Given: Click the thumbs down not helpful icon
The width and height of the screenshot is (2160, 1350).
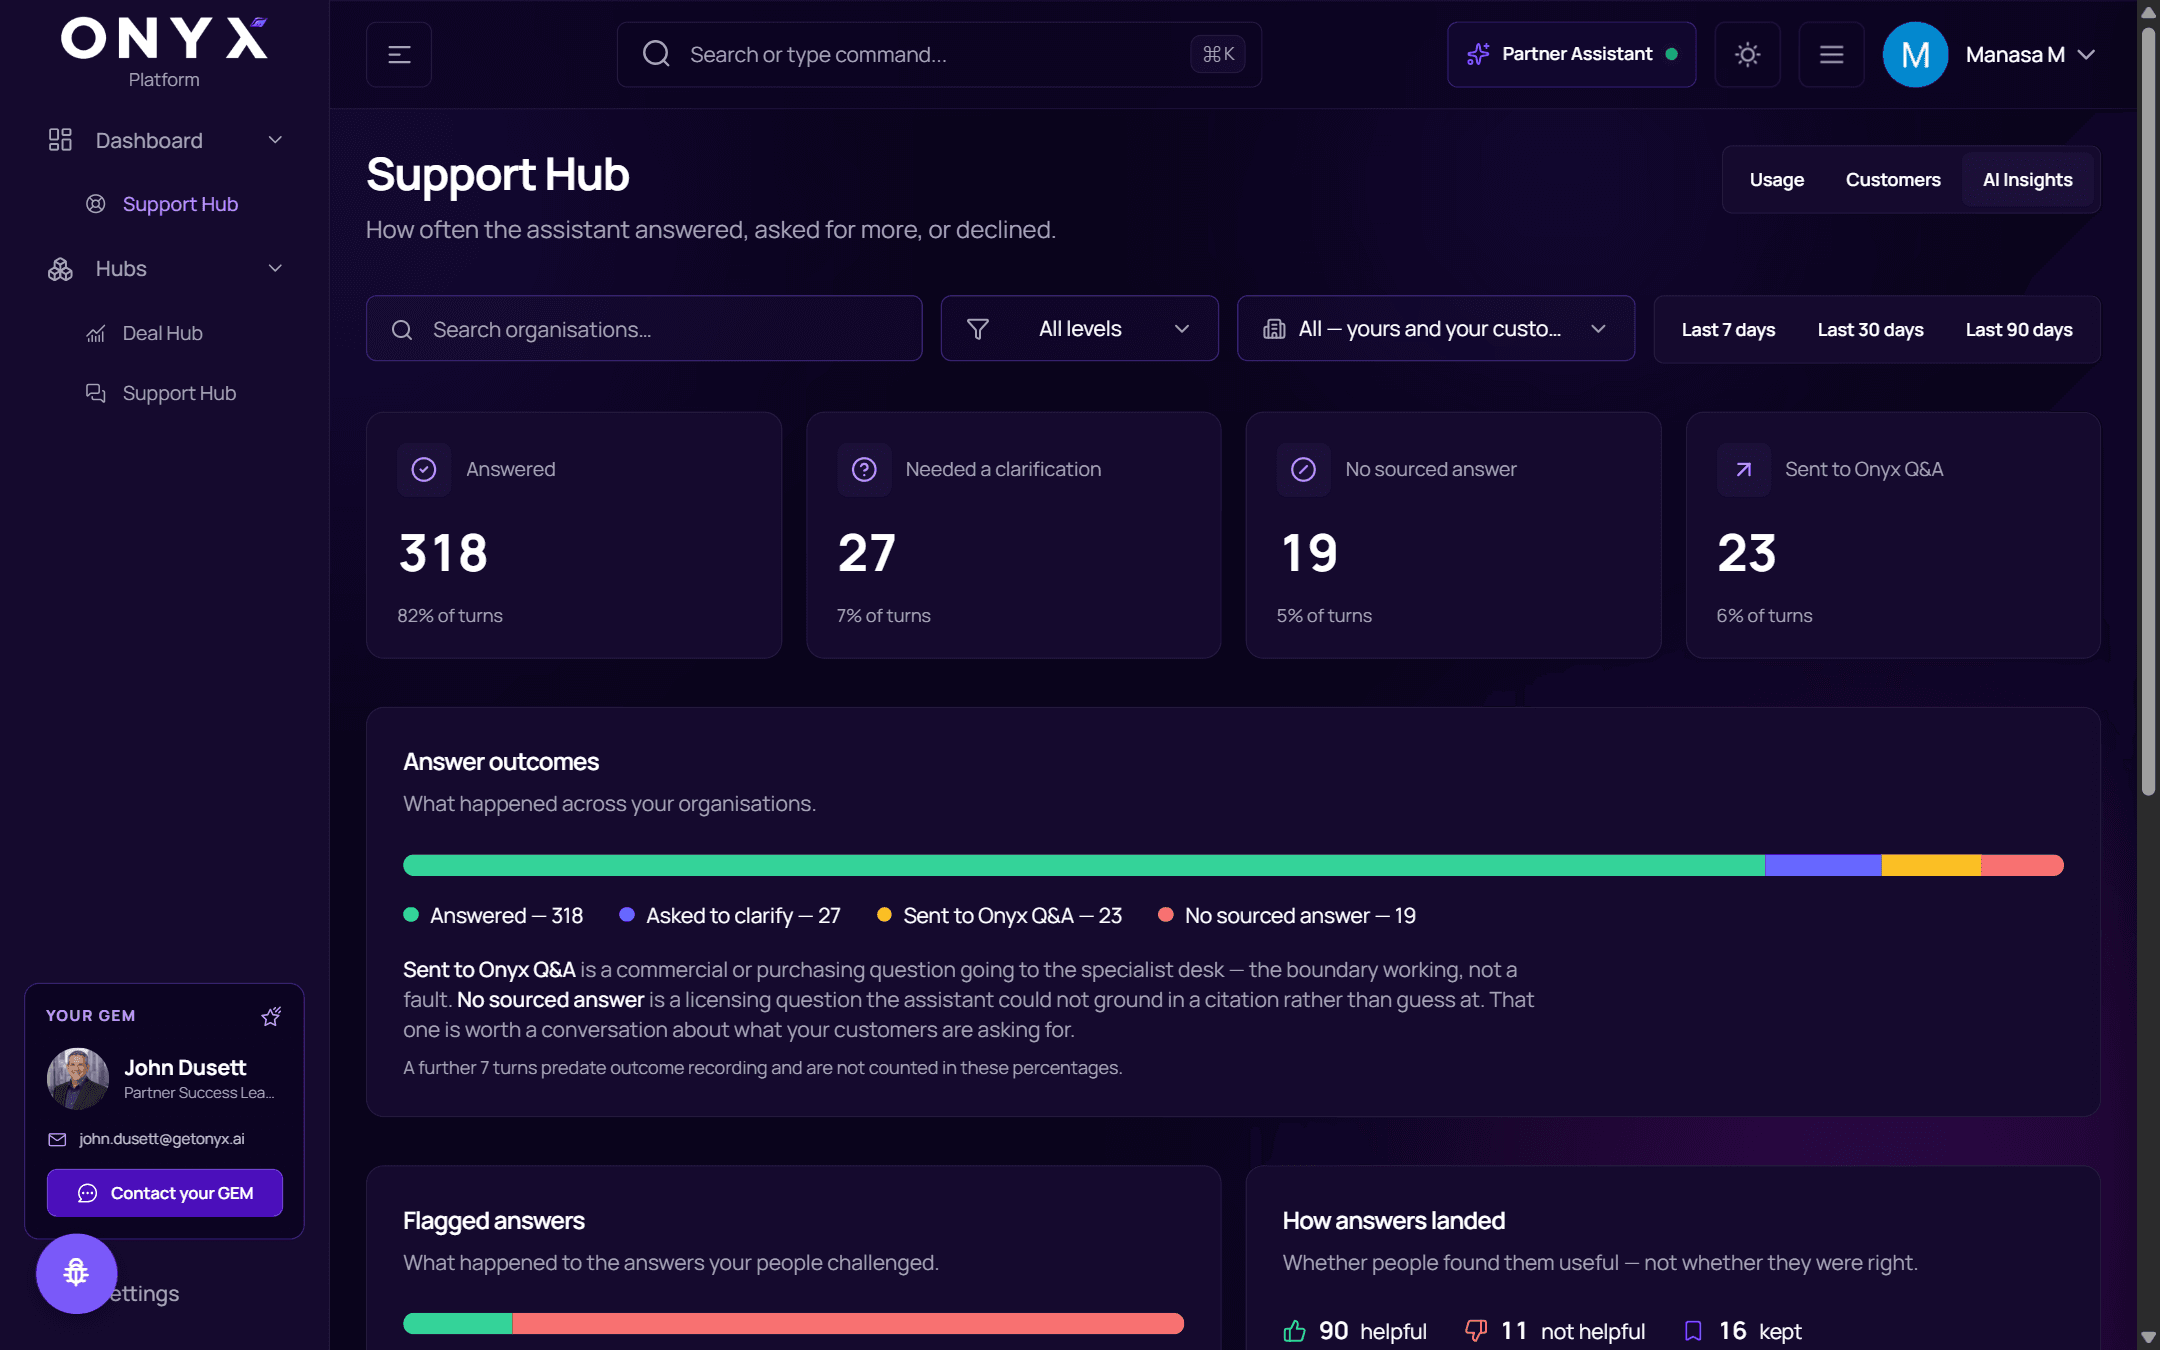Looking at the screenshot, I should 1476,1331.
